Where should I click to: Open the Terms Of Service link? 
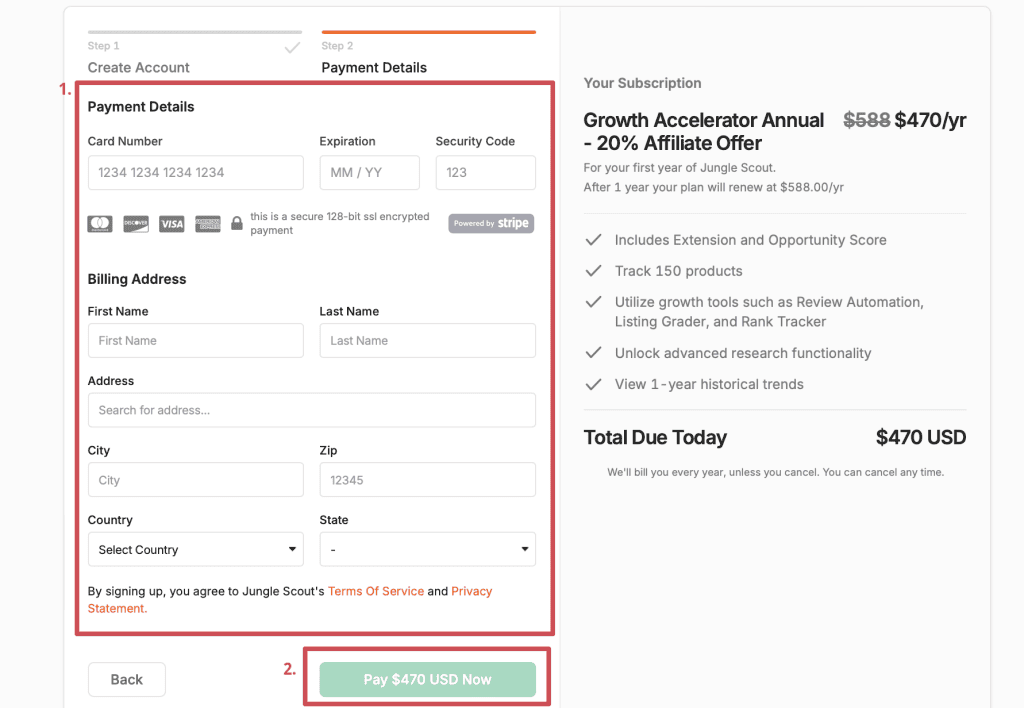376,591
